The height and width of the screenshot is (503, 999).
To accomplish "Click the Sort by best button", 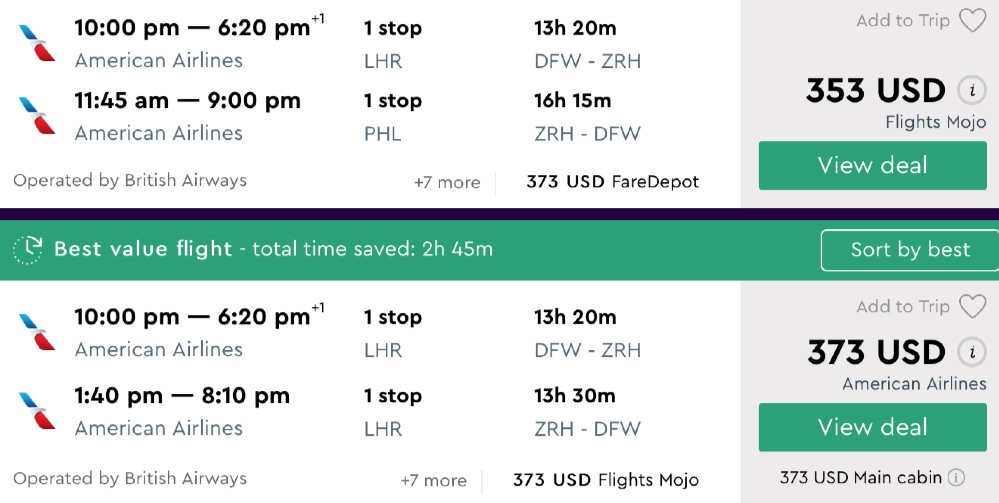I will (909, 250).
